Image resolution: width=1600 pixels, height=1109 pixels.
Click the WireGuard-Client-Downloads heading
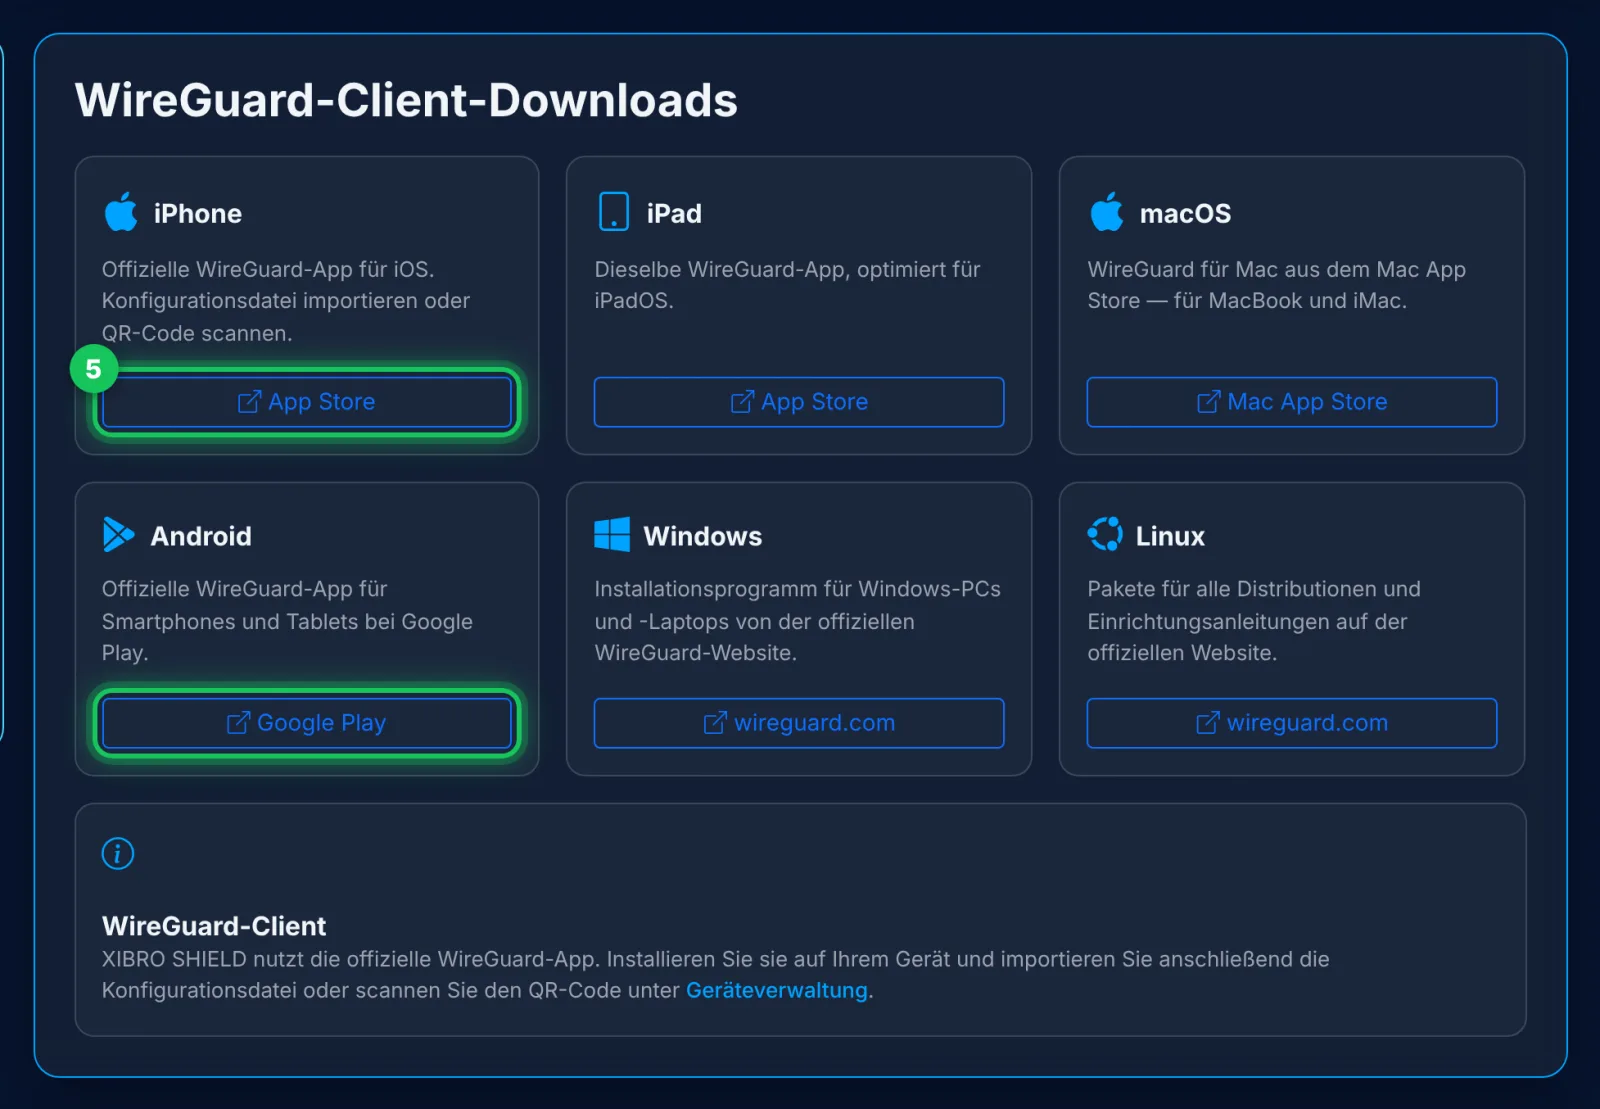point(406,100)
